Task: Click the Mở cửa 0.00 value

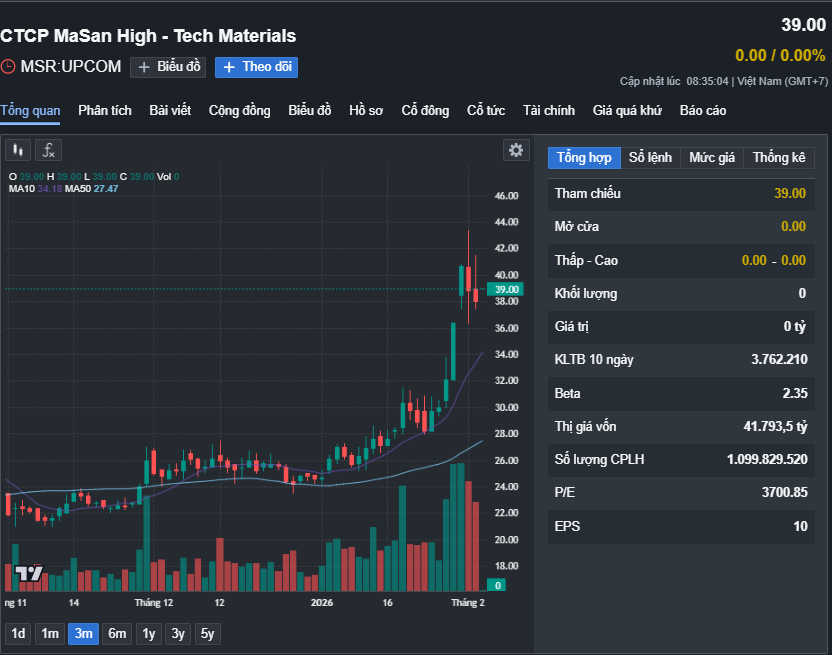Action: [x=793, y=226]
